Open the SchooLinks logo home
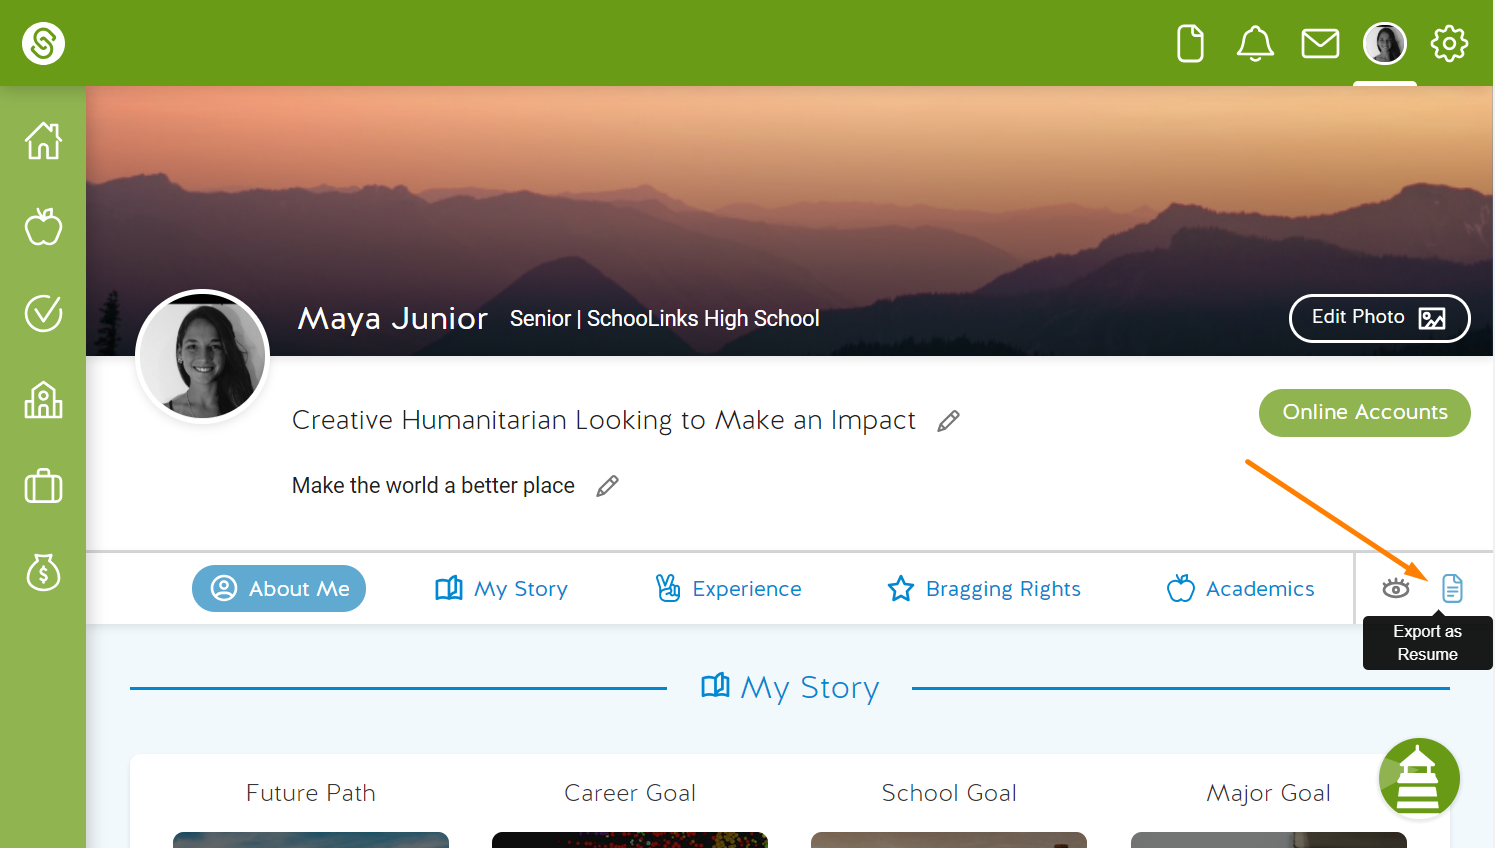This screenshot has width=1495, height=848. point(44,43)
